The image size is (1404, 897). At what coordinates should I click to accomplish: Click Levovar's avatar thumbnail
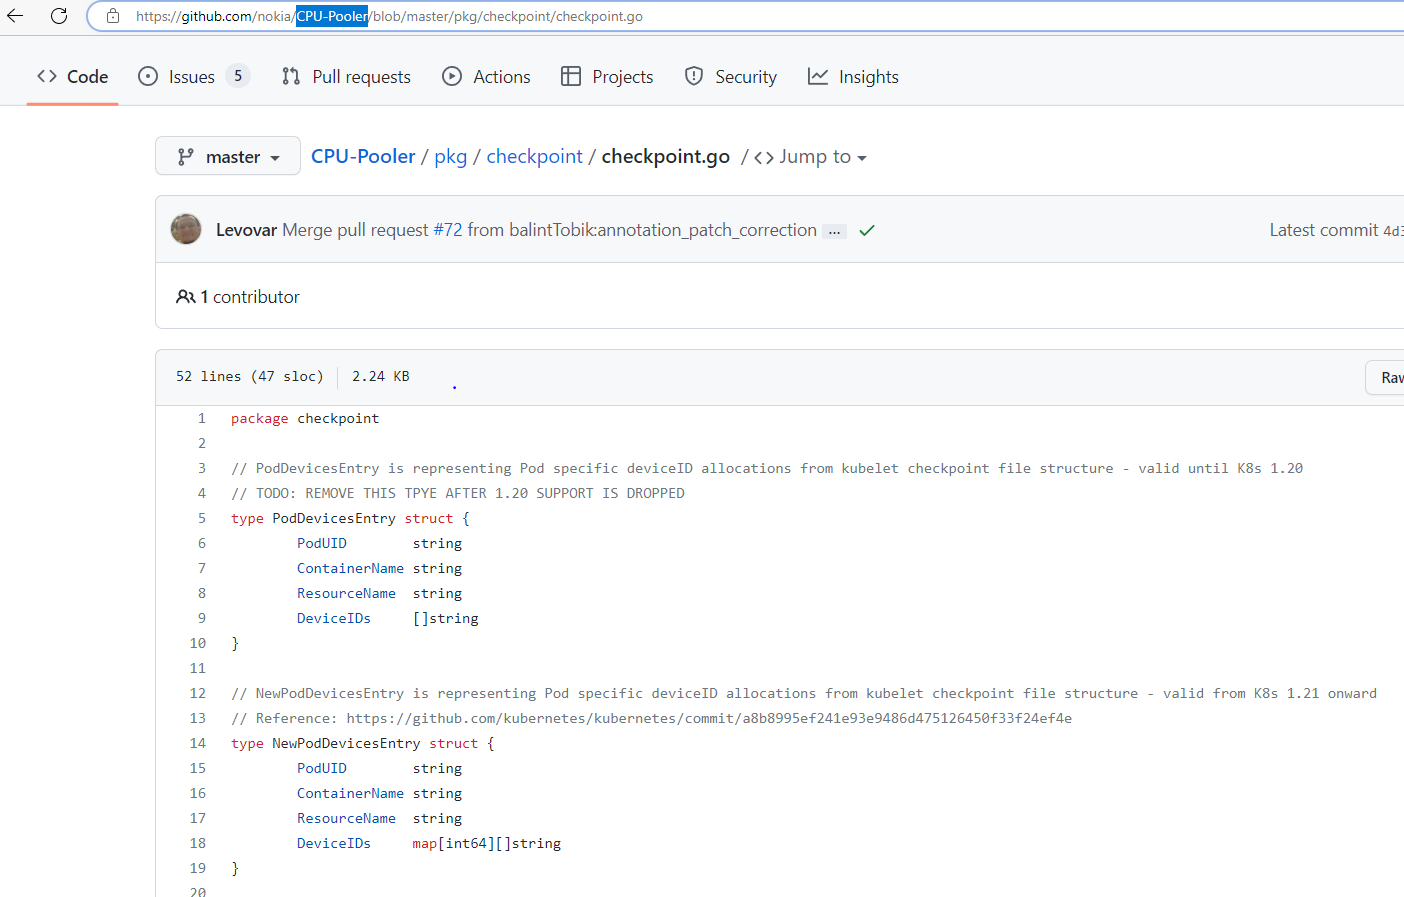pyautogui.click(x=186, y=229)
